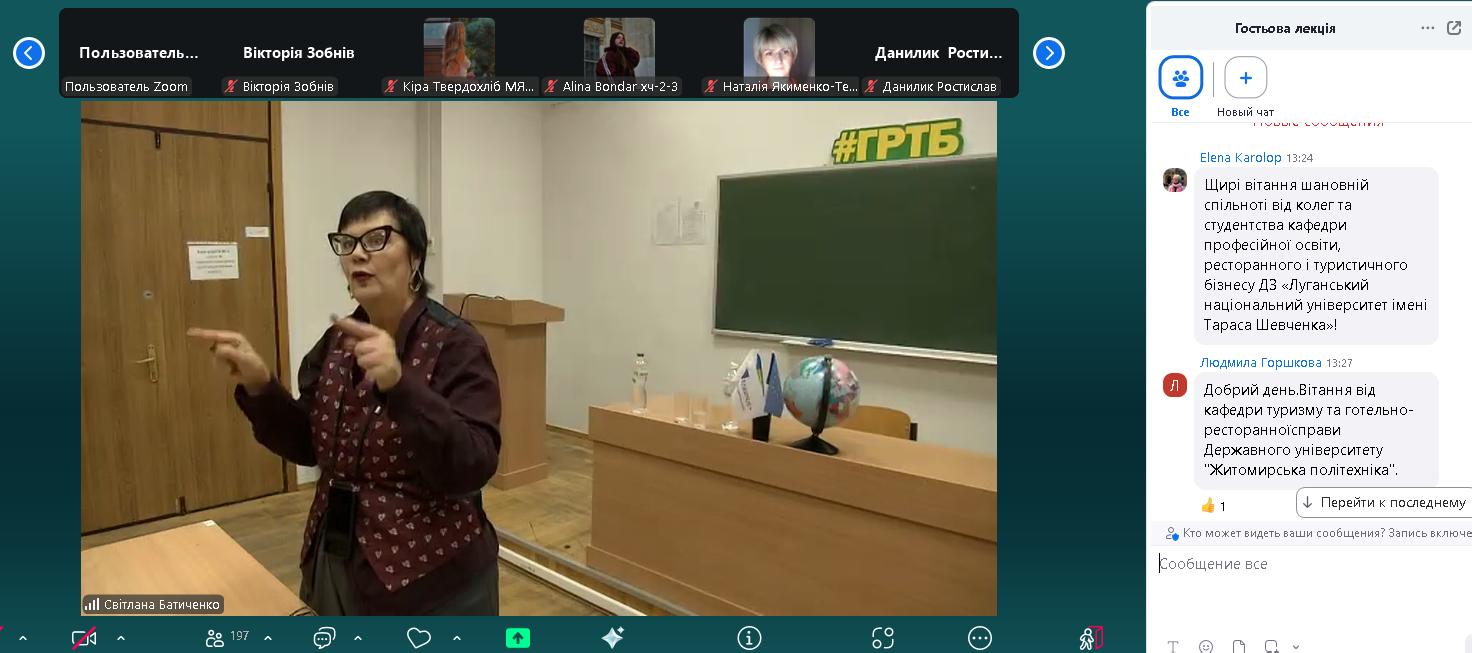Open Людмила Горшкова sender name
Image resolution: width=1472 pixels, height=653 pixels.
(1260, 363)
